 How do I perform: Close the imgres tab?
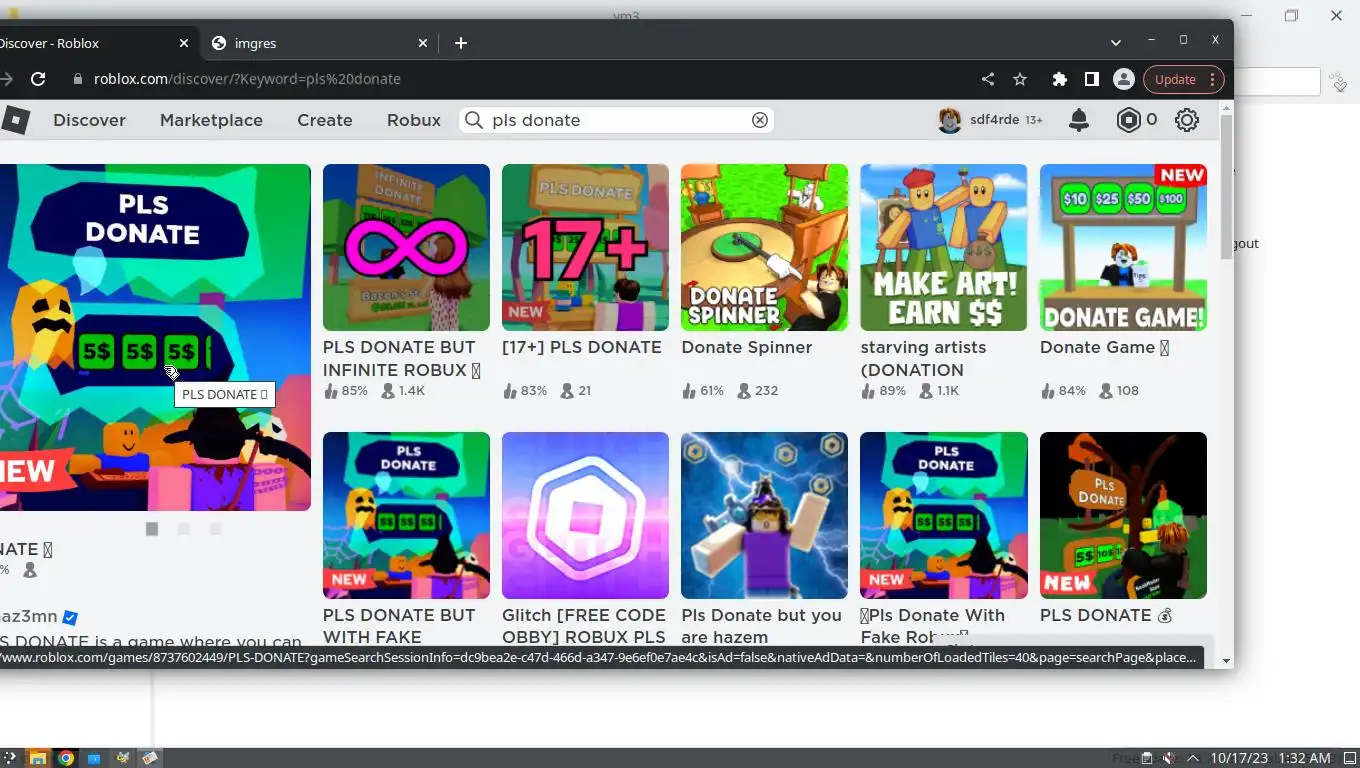(423, 43)
